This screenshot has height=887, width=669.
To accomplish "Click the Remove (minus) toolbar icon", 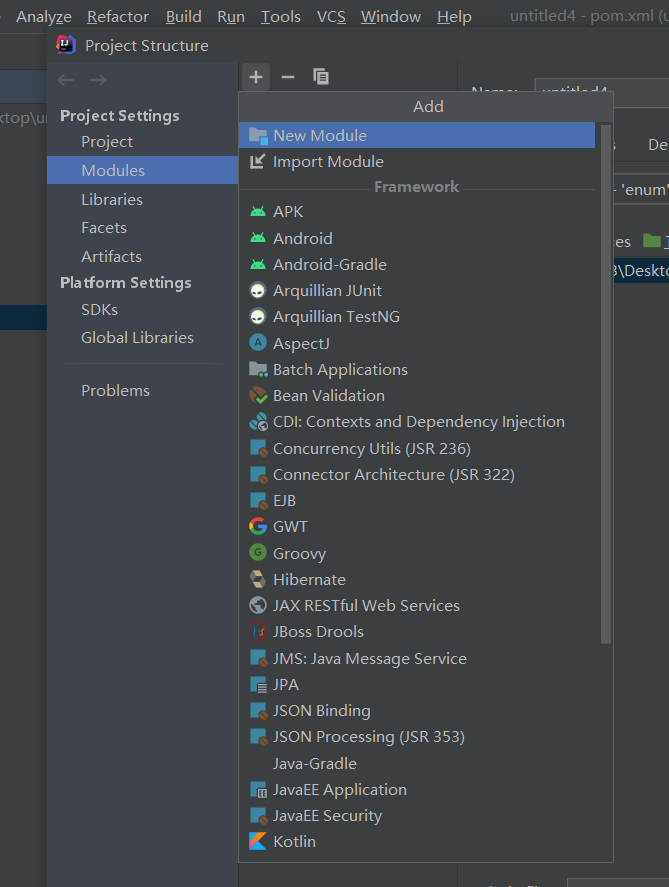I will (288, 77).
